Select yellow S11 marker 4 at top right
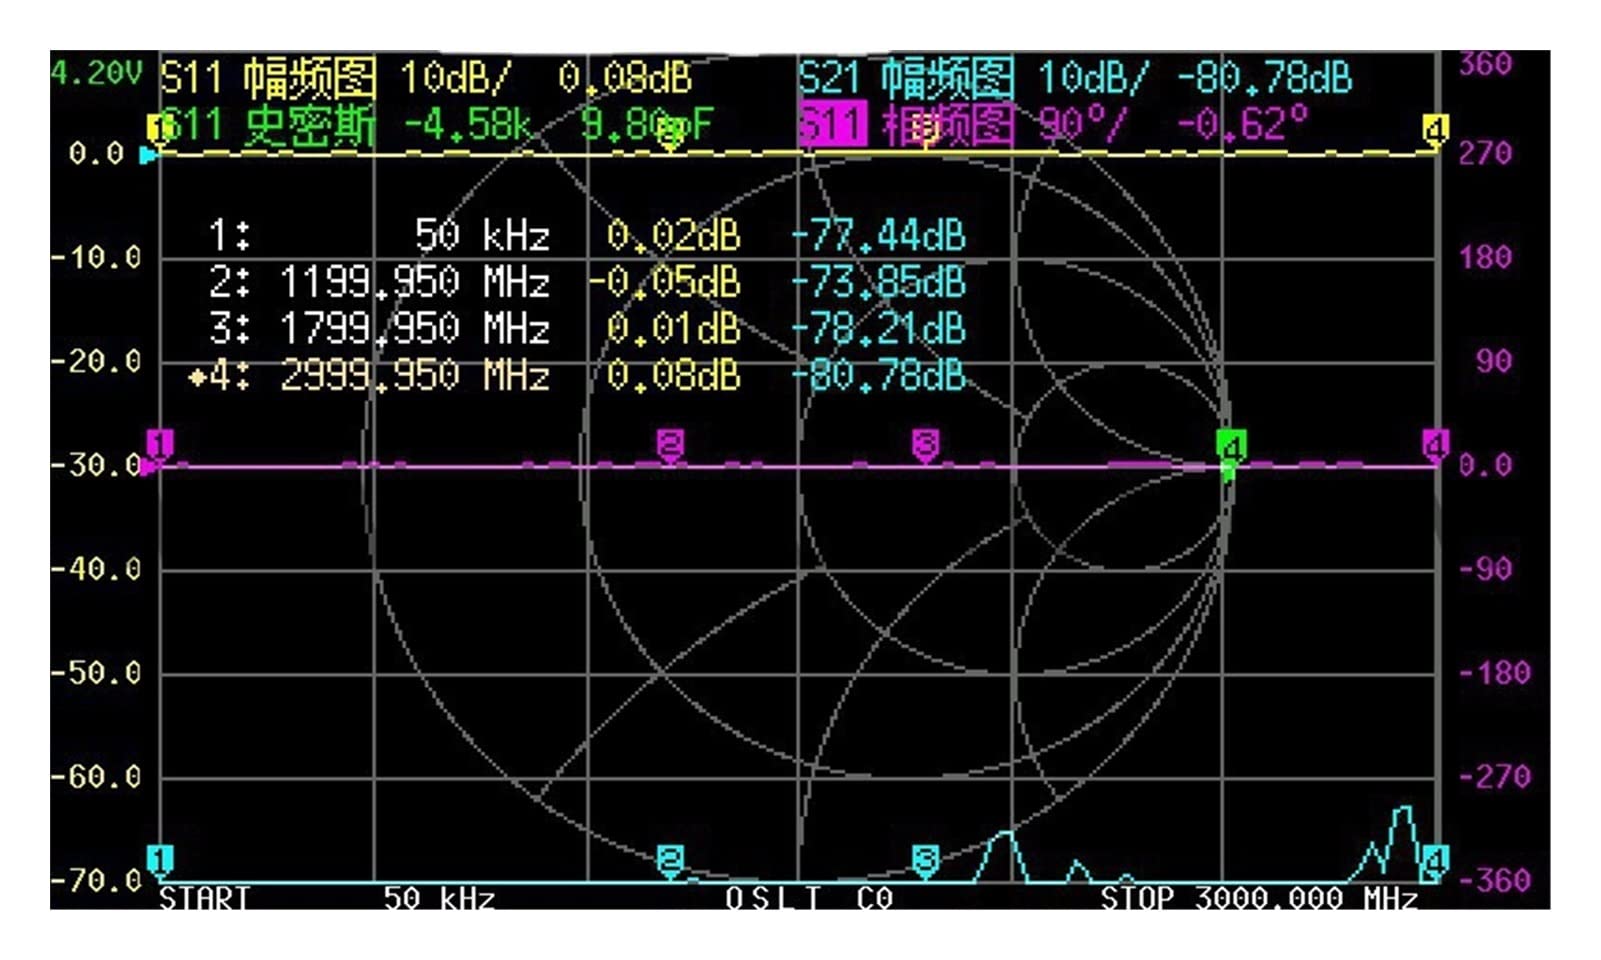The height and width of the screenshot is (960, 1601). click(1435, 131)
